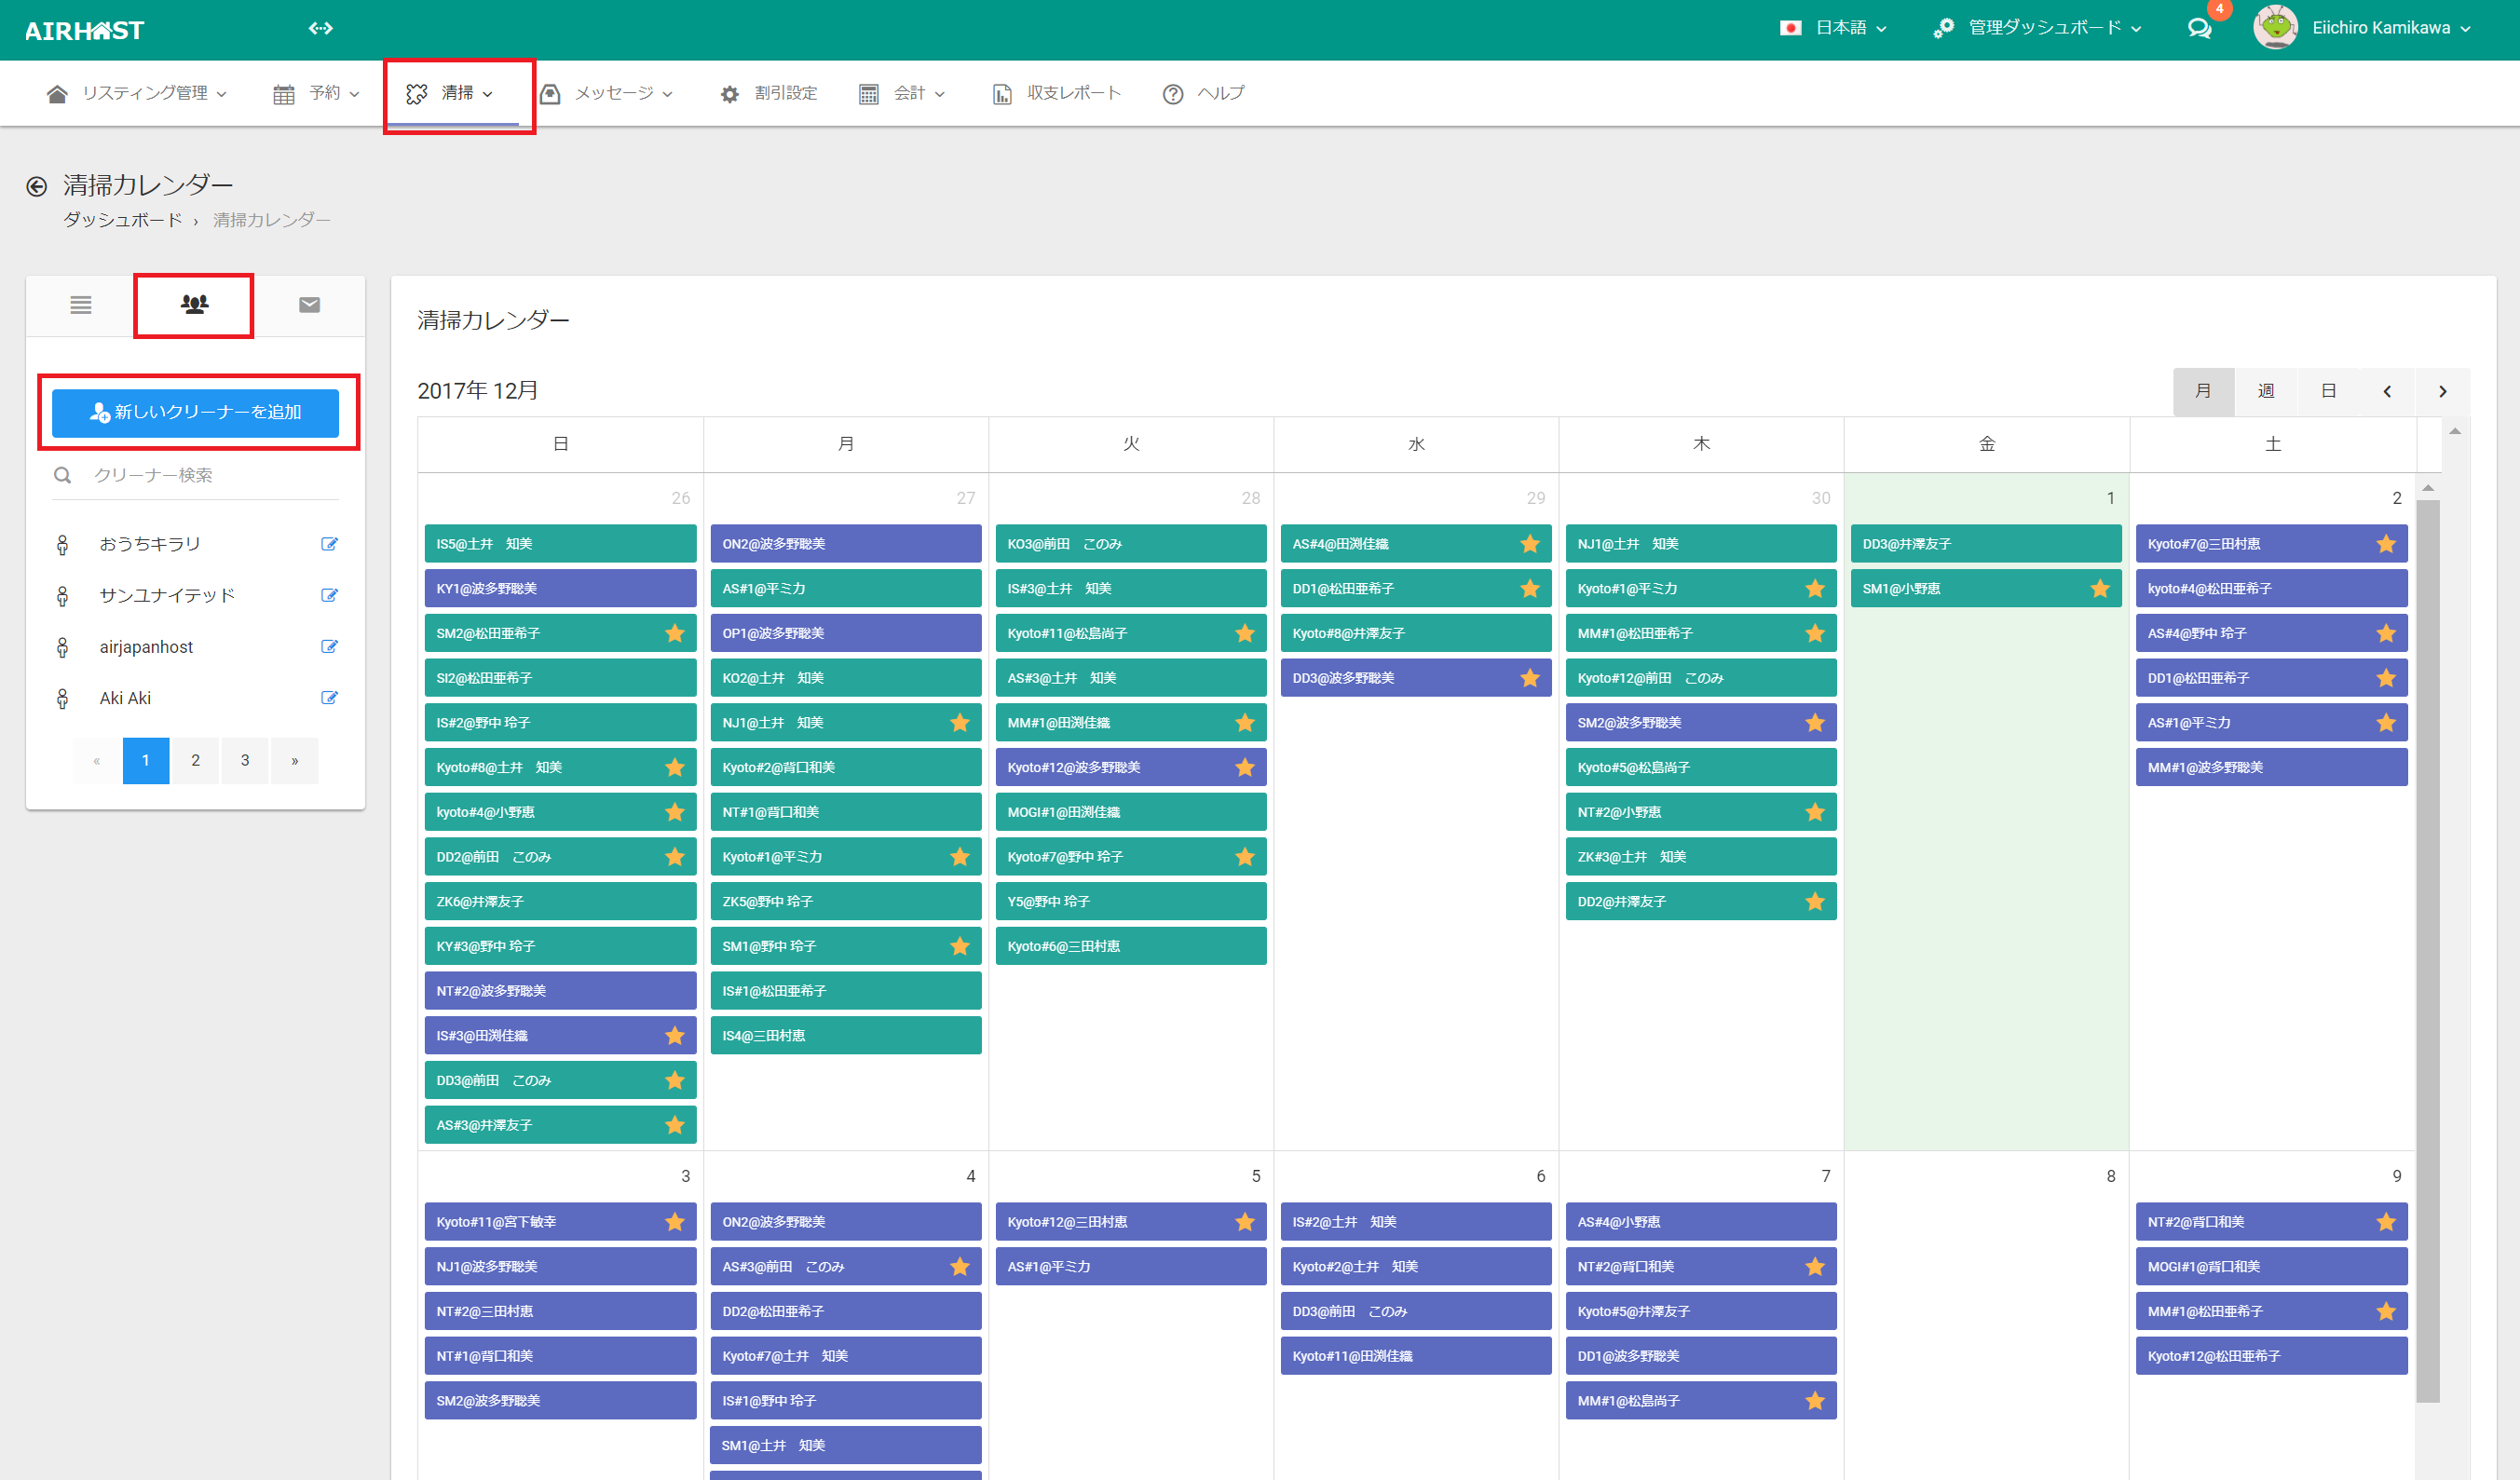Switch calendar to 週 view
Viewport: 2520px width, 1480px height.
2265,392
